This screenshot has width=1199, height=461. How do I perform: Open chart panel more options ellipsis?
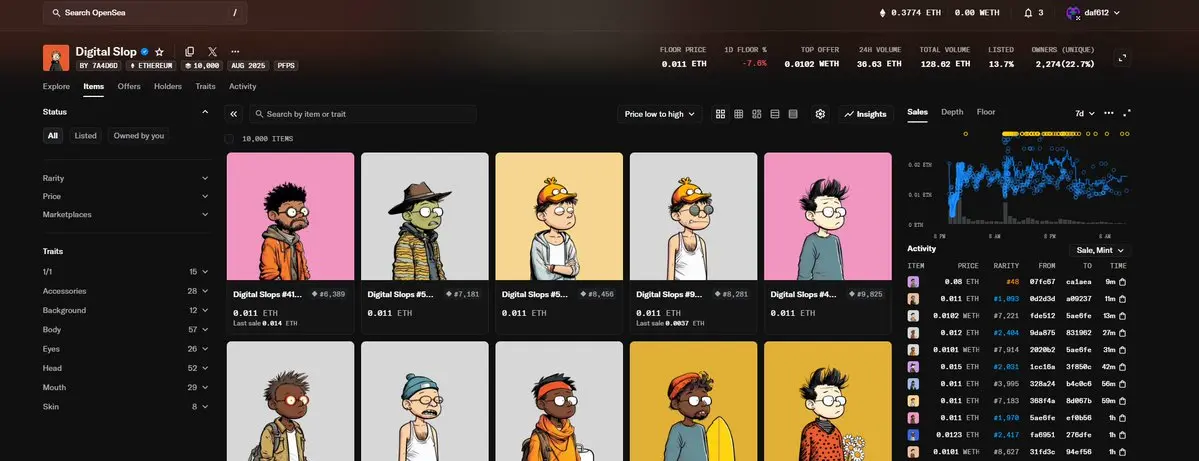click(x=1109, y=113)
